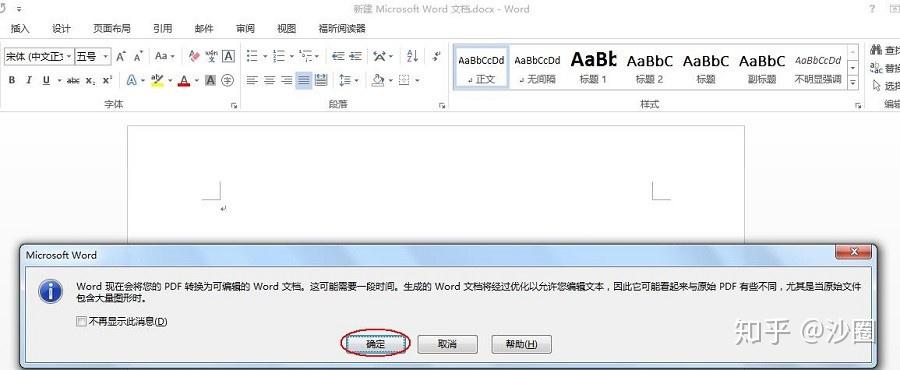Apply character shading icon
This screenshot has height=370, width=900.
[x=211, y=81]
